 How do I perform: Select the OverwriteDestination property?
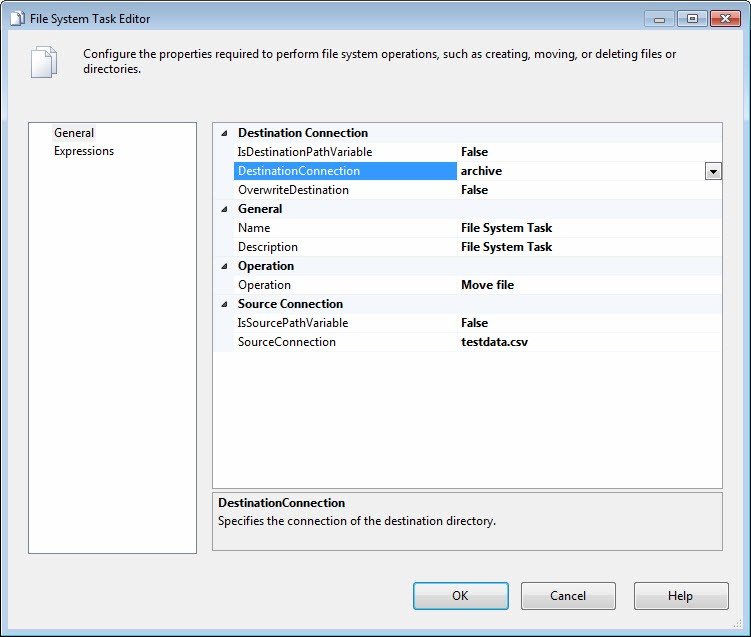[x=293, y=190]
